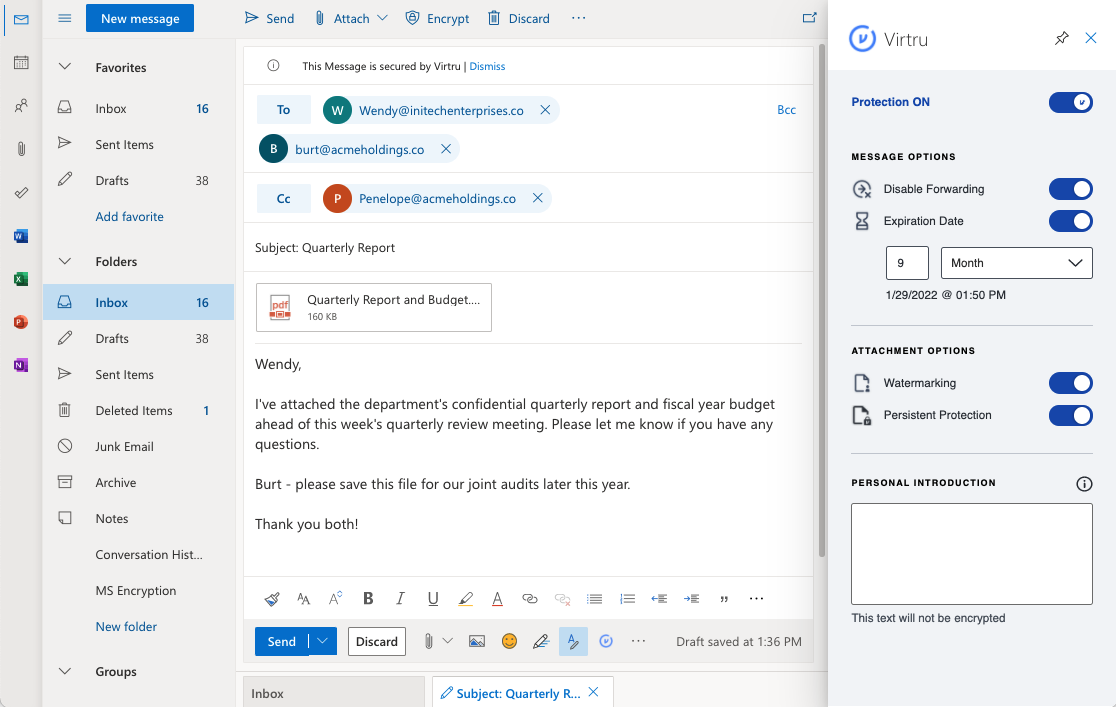Launch Excel from the app sidebar

tap(21, 278)
